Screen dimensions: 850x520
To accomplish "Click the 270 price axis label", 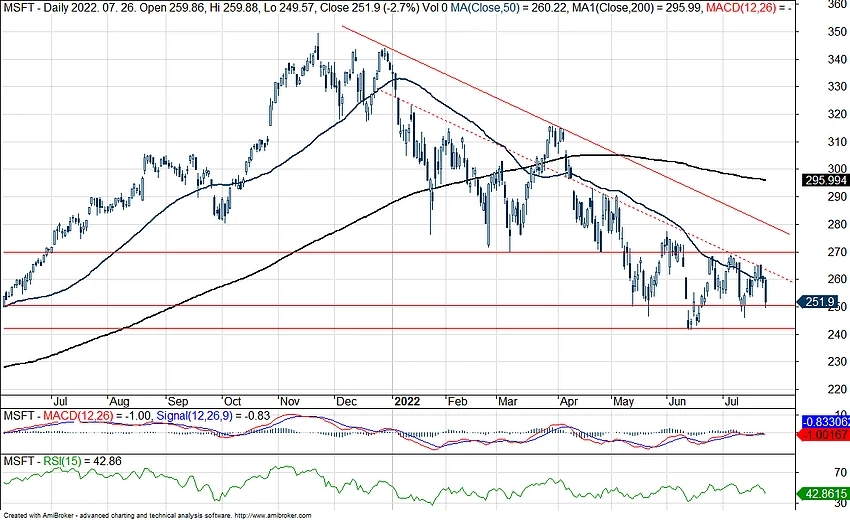I will point(837,252).
